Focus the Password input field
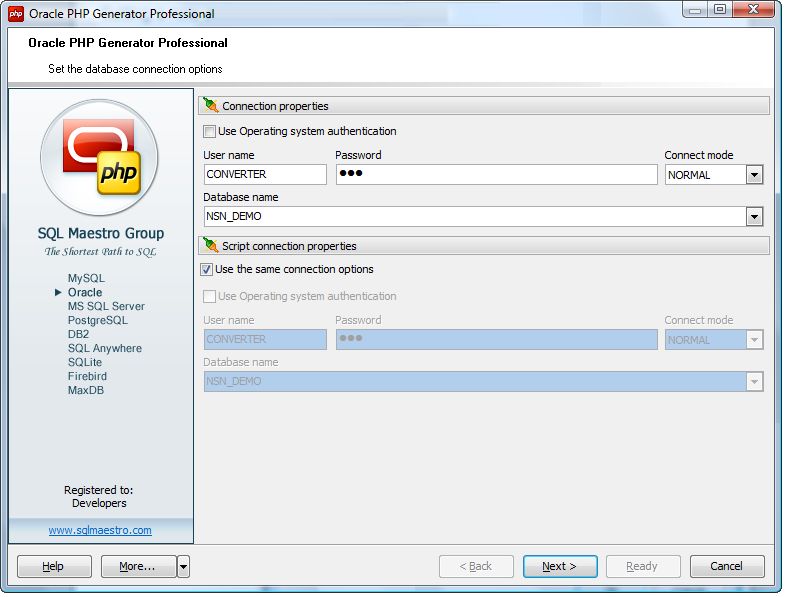 pyautogui.click(x=496, y=174)
